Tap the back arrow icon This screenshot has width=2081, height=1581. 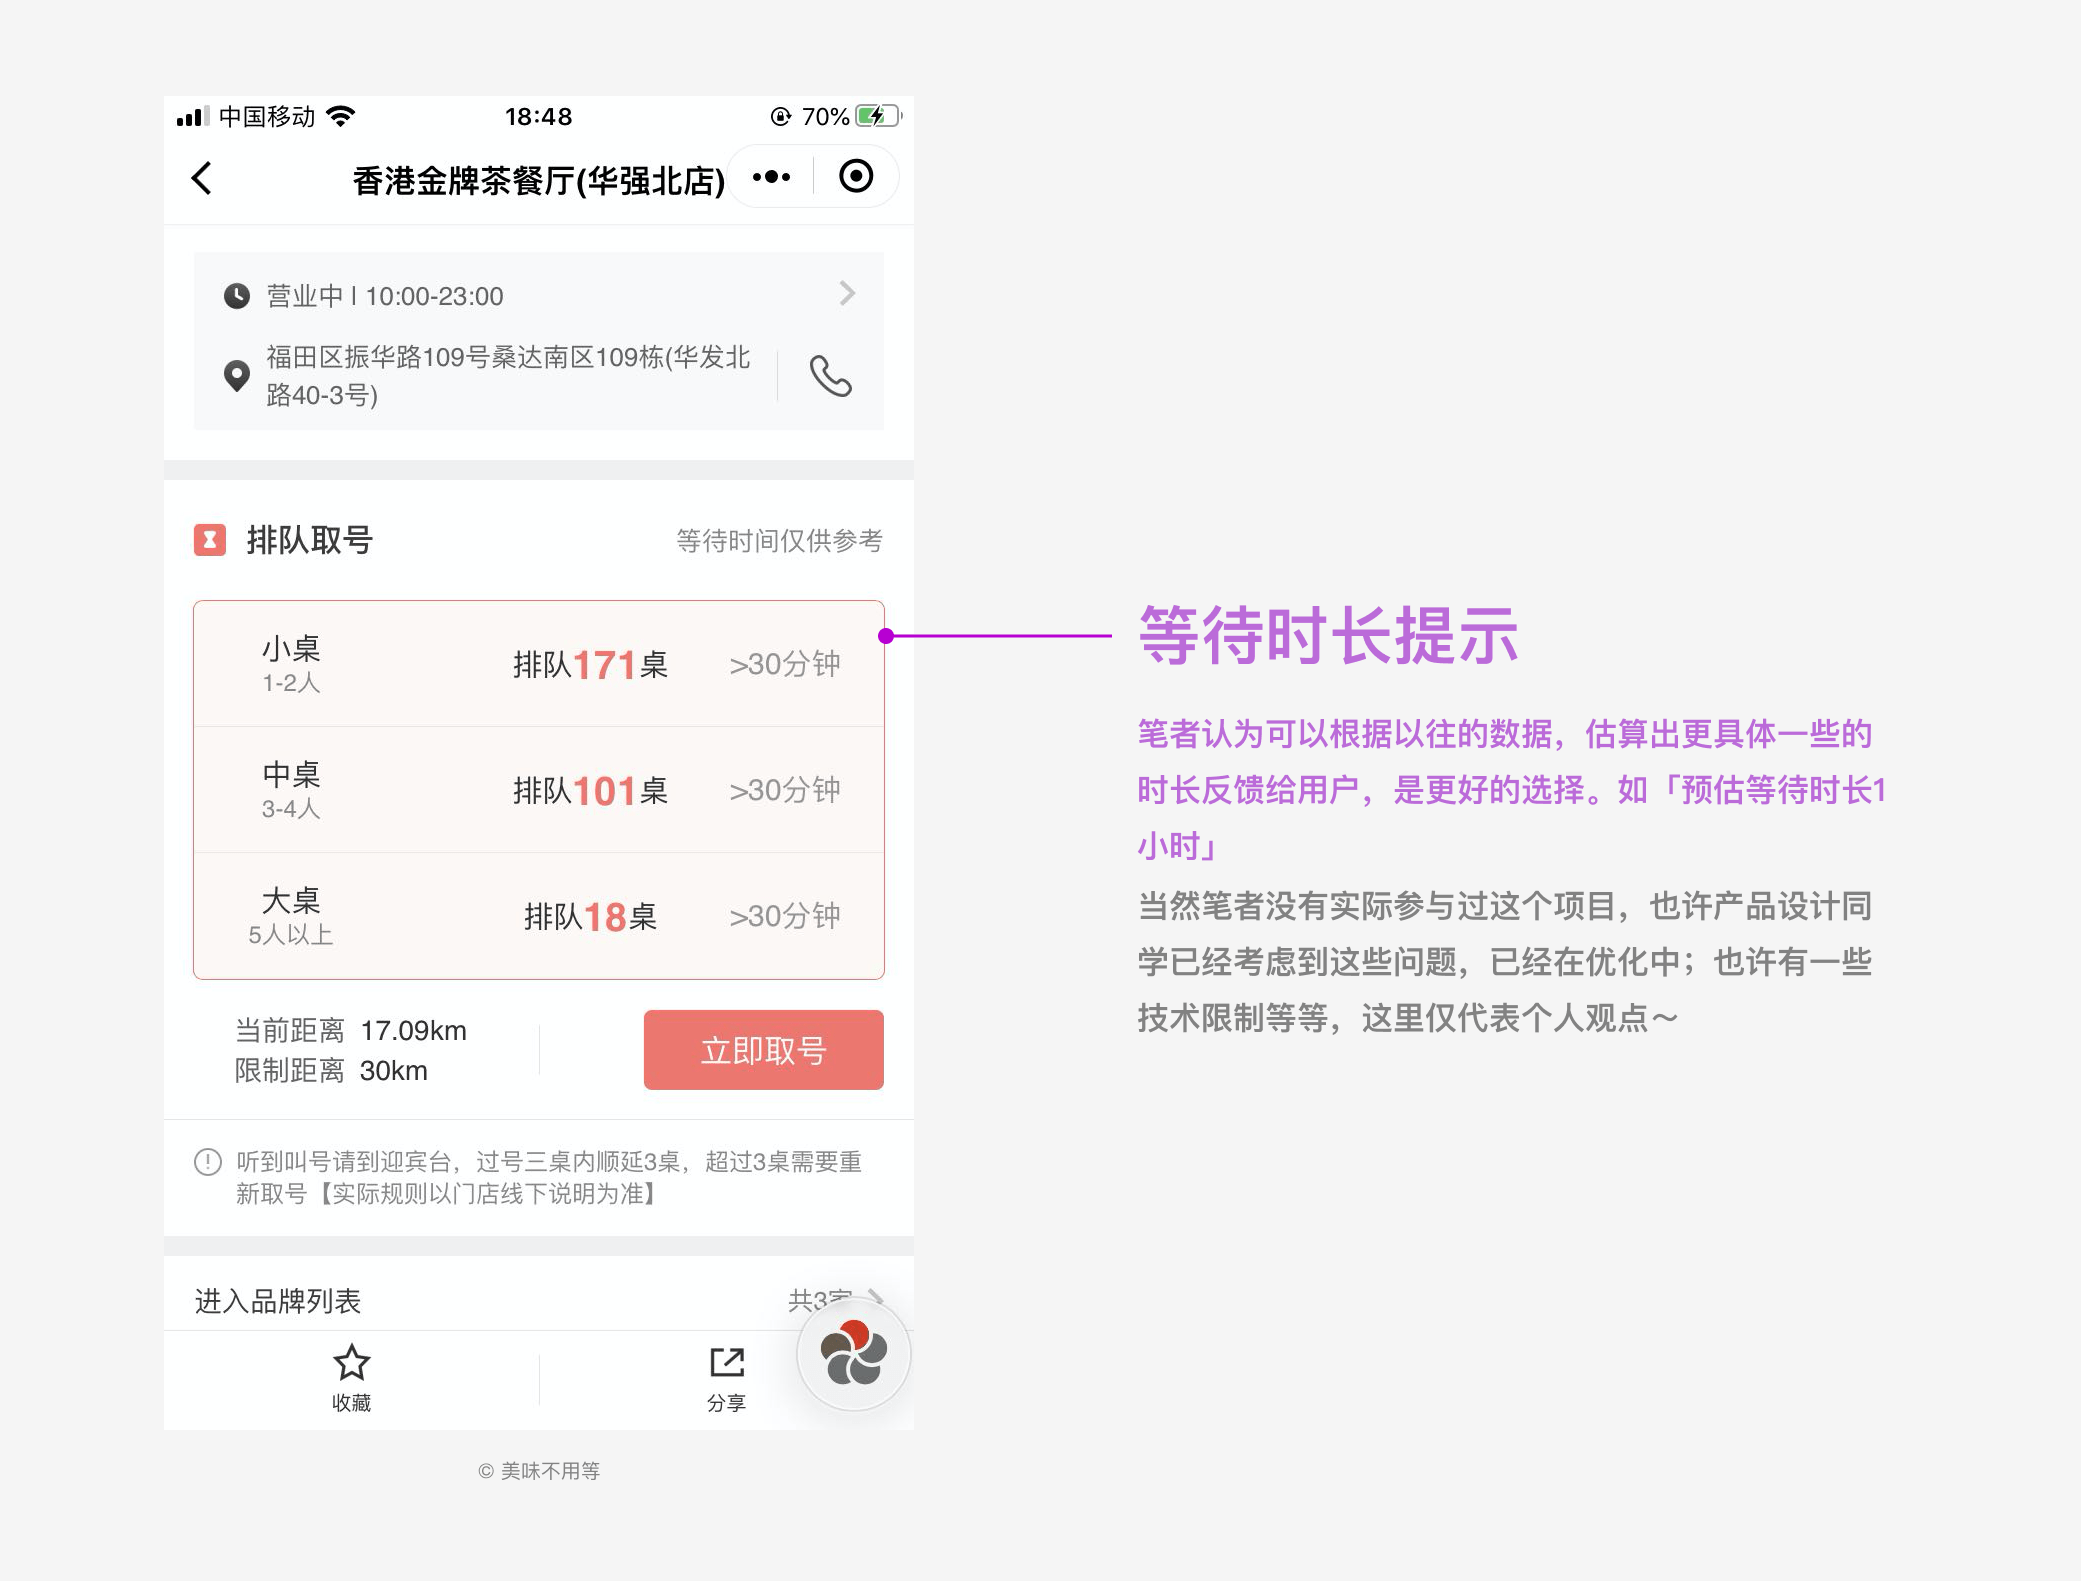[202, 178]
